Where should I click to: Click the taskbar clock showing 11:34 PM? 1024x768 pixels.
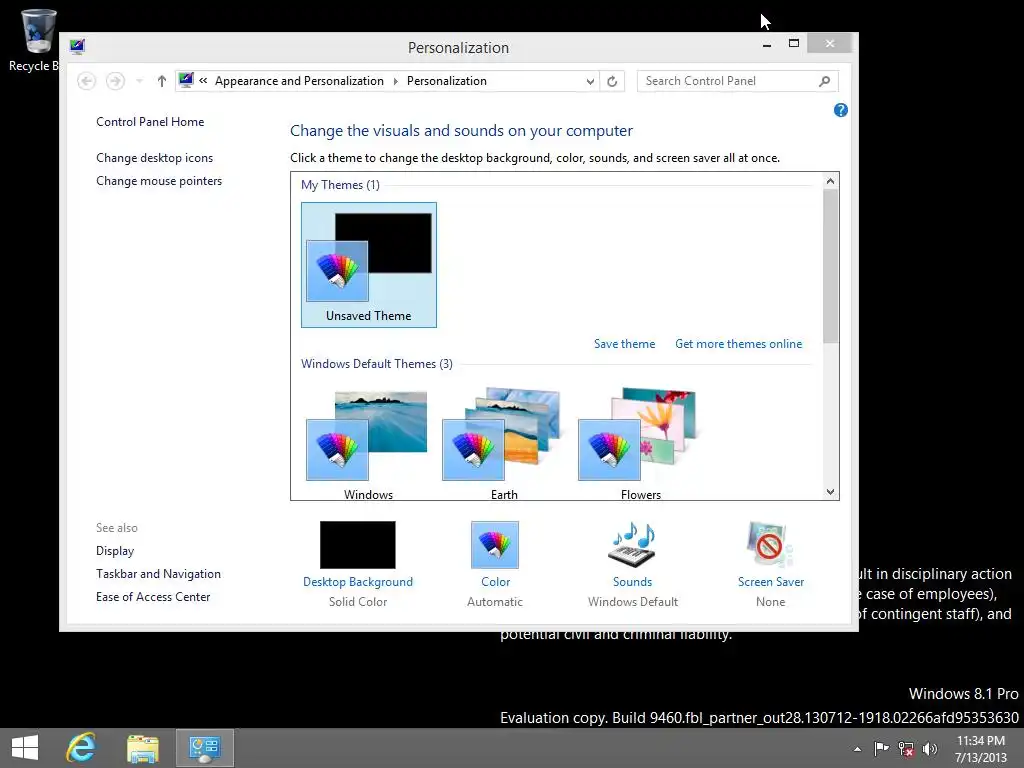pos(980,749)
